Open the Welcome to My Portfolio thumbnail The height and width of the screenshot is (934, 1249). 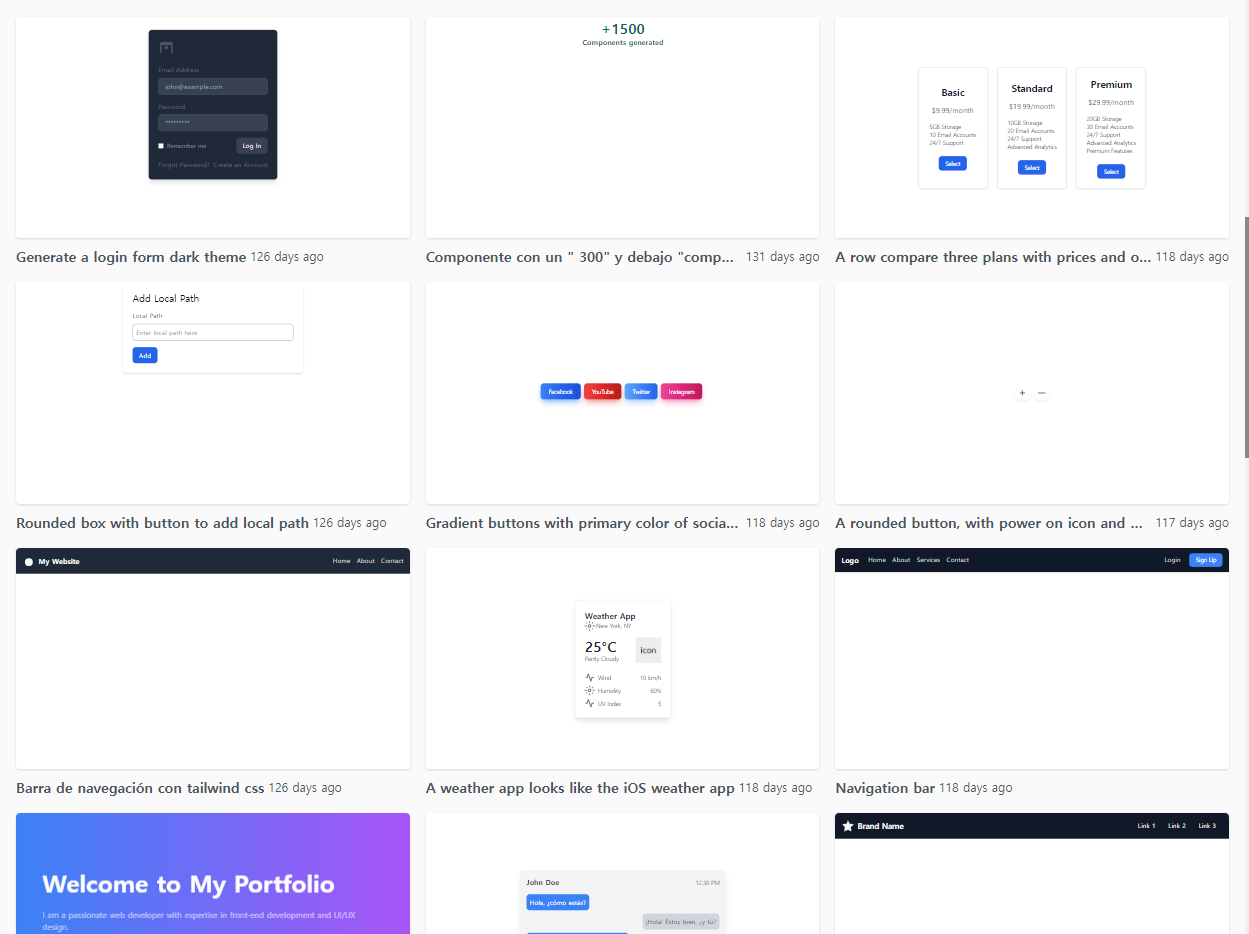213,873
